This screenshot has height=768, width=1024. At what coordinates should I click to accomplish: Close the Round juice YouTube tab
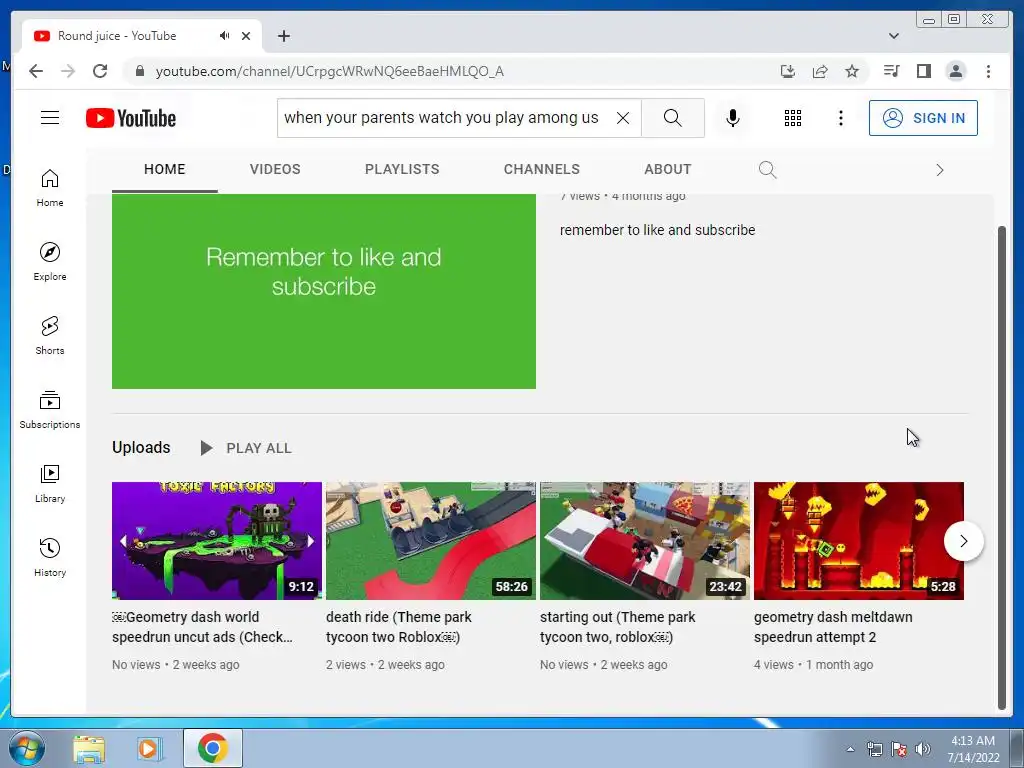click(246, 36)
